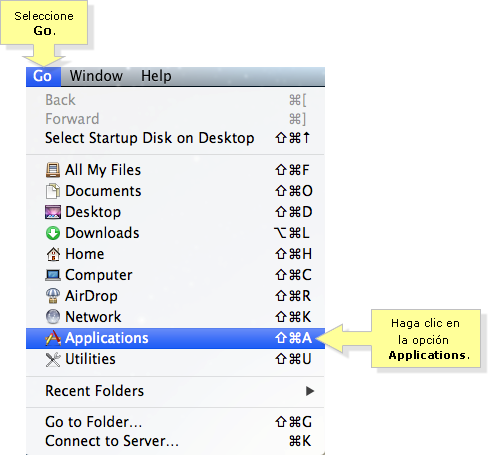
Task: Click the Haga clic en Applications callout
Action: 426,339
